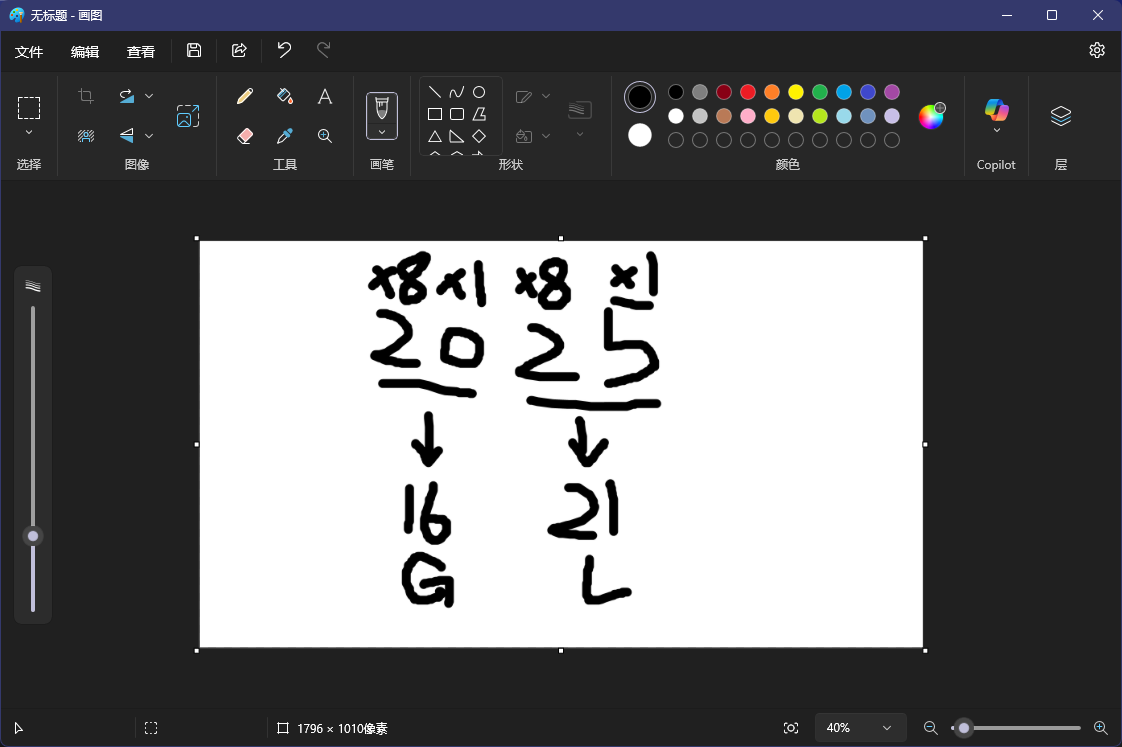Open the image resize dialog
Screen dimensions: 1122x747
pyautogui.click(x=187, y=116)
